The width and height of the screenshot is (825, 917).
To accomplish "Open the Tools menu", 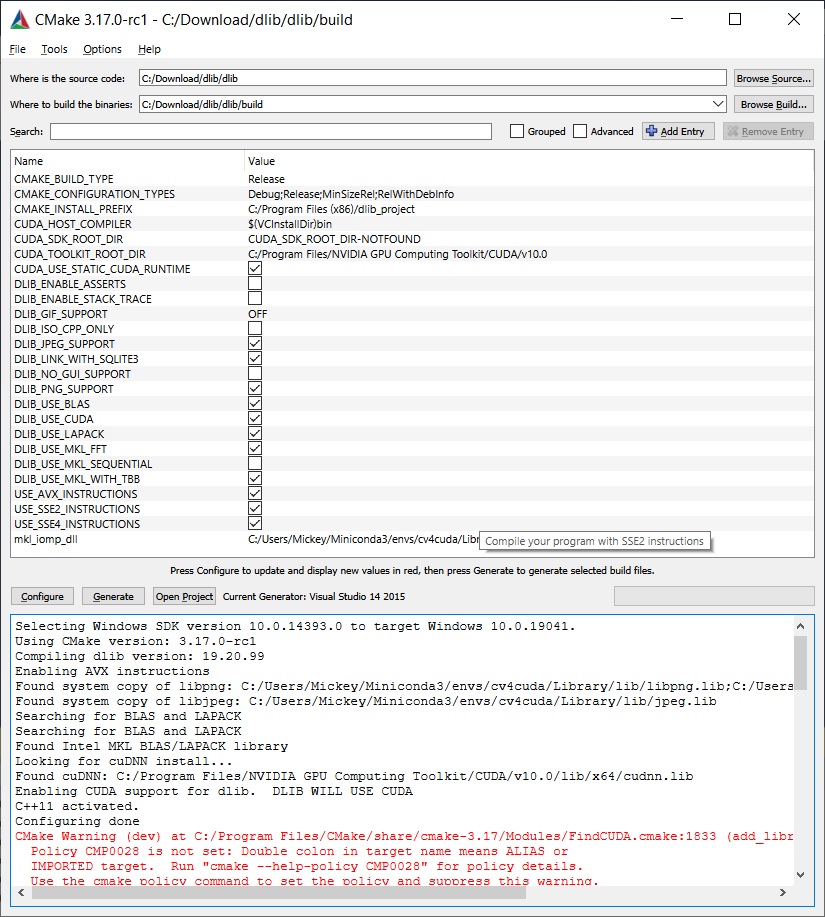I will click(54, 48).
